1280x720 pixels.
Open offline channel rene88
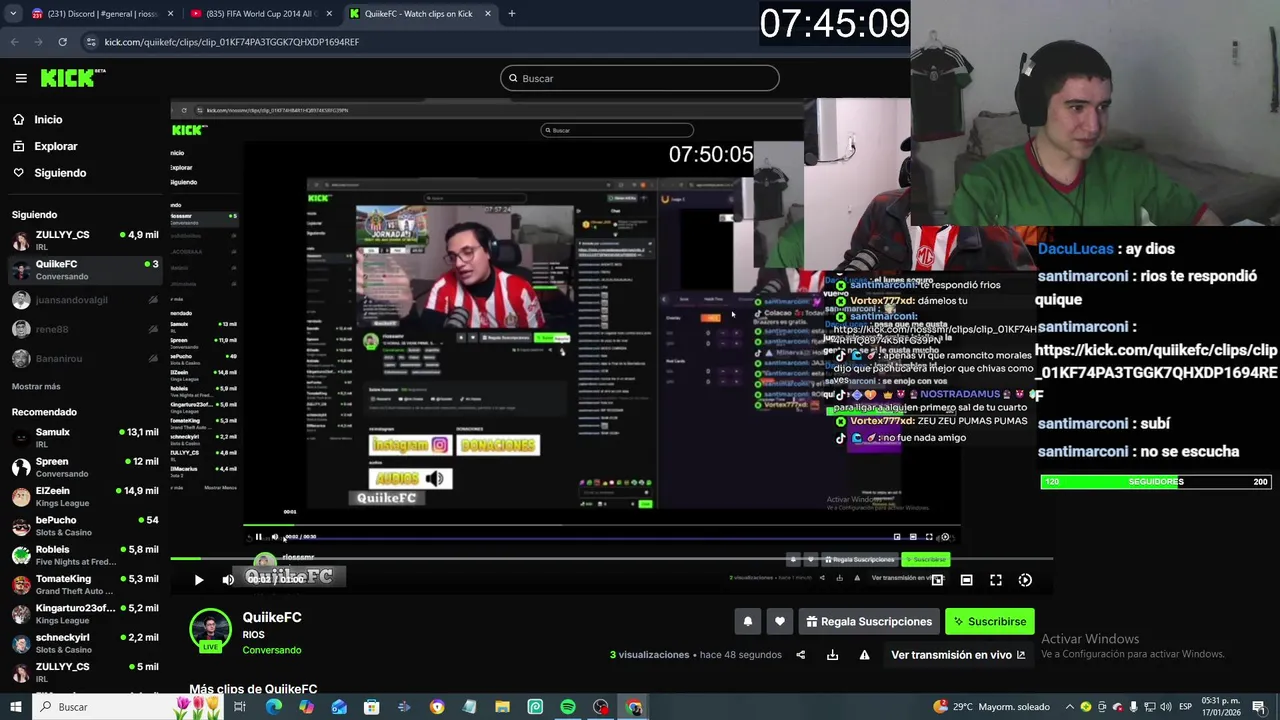85,329
